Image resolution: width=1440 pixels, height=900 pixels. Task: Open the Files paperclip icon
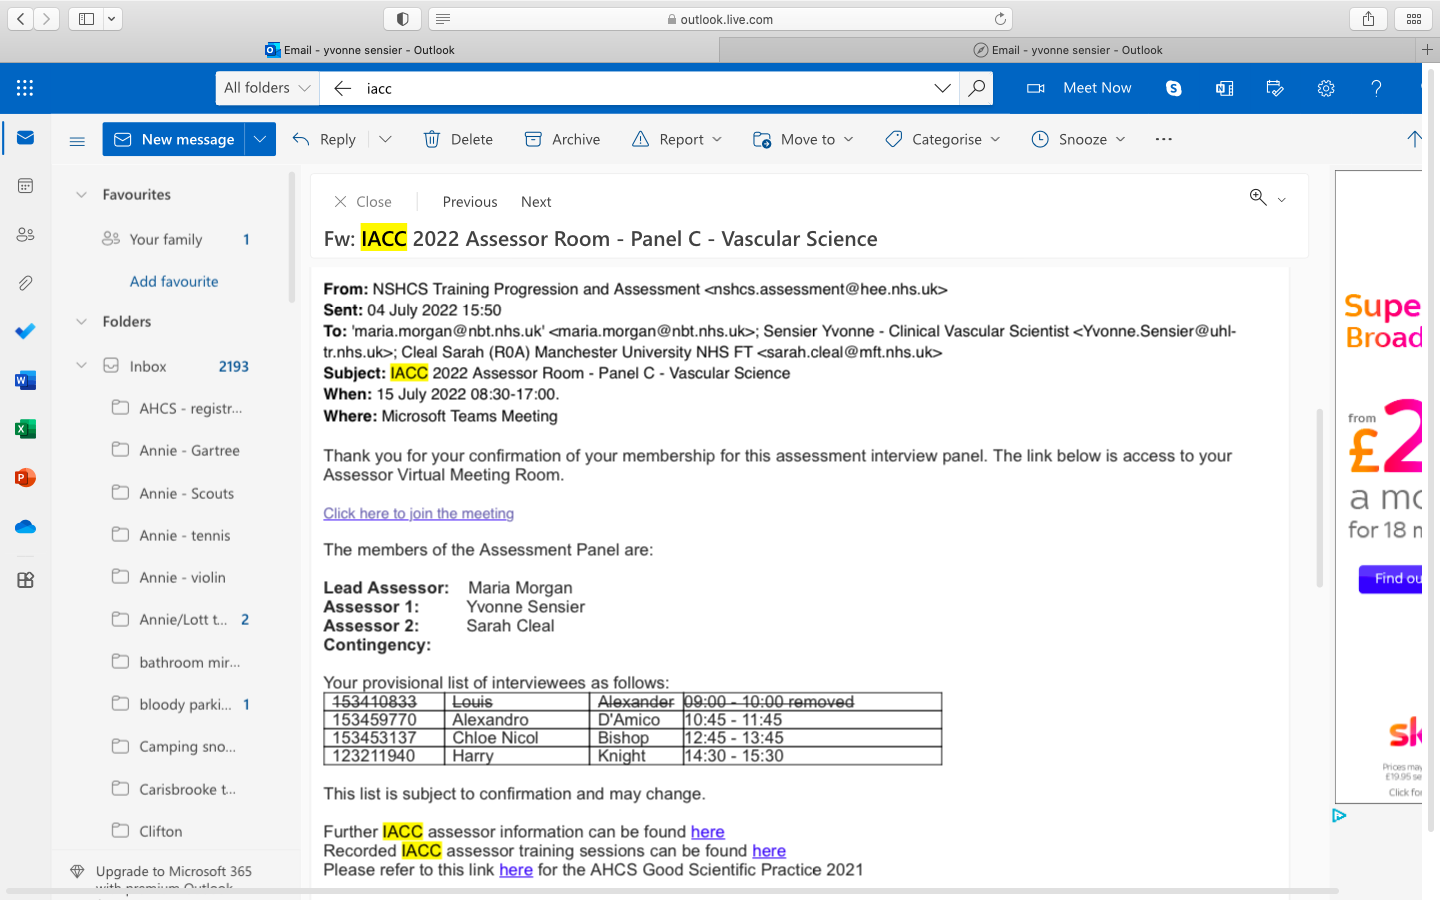coord(25,283)
